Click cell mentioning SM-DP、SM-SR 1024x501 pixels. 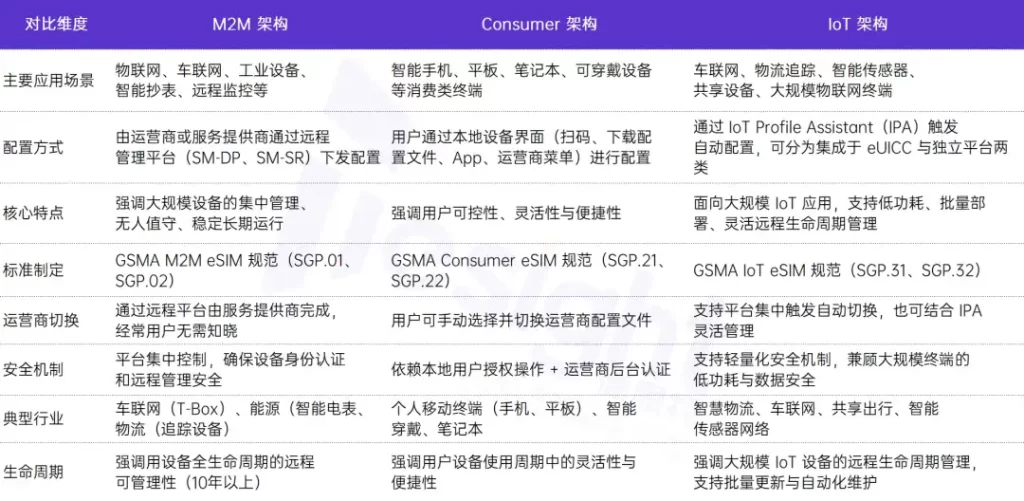click(248, 148)
